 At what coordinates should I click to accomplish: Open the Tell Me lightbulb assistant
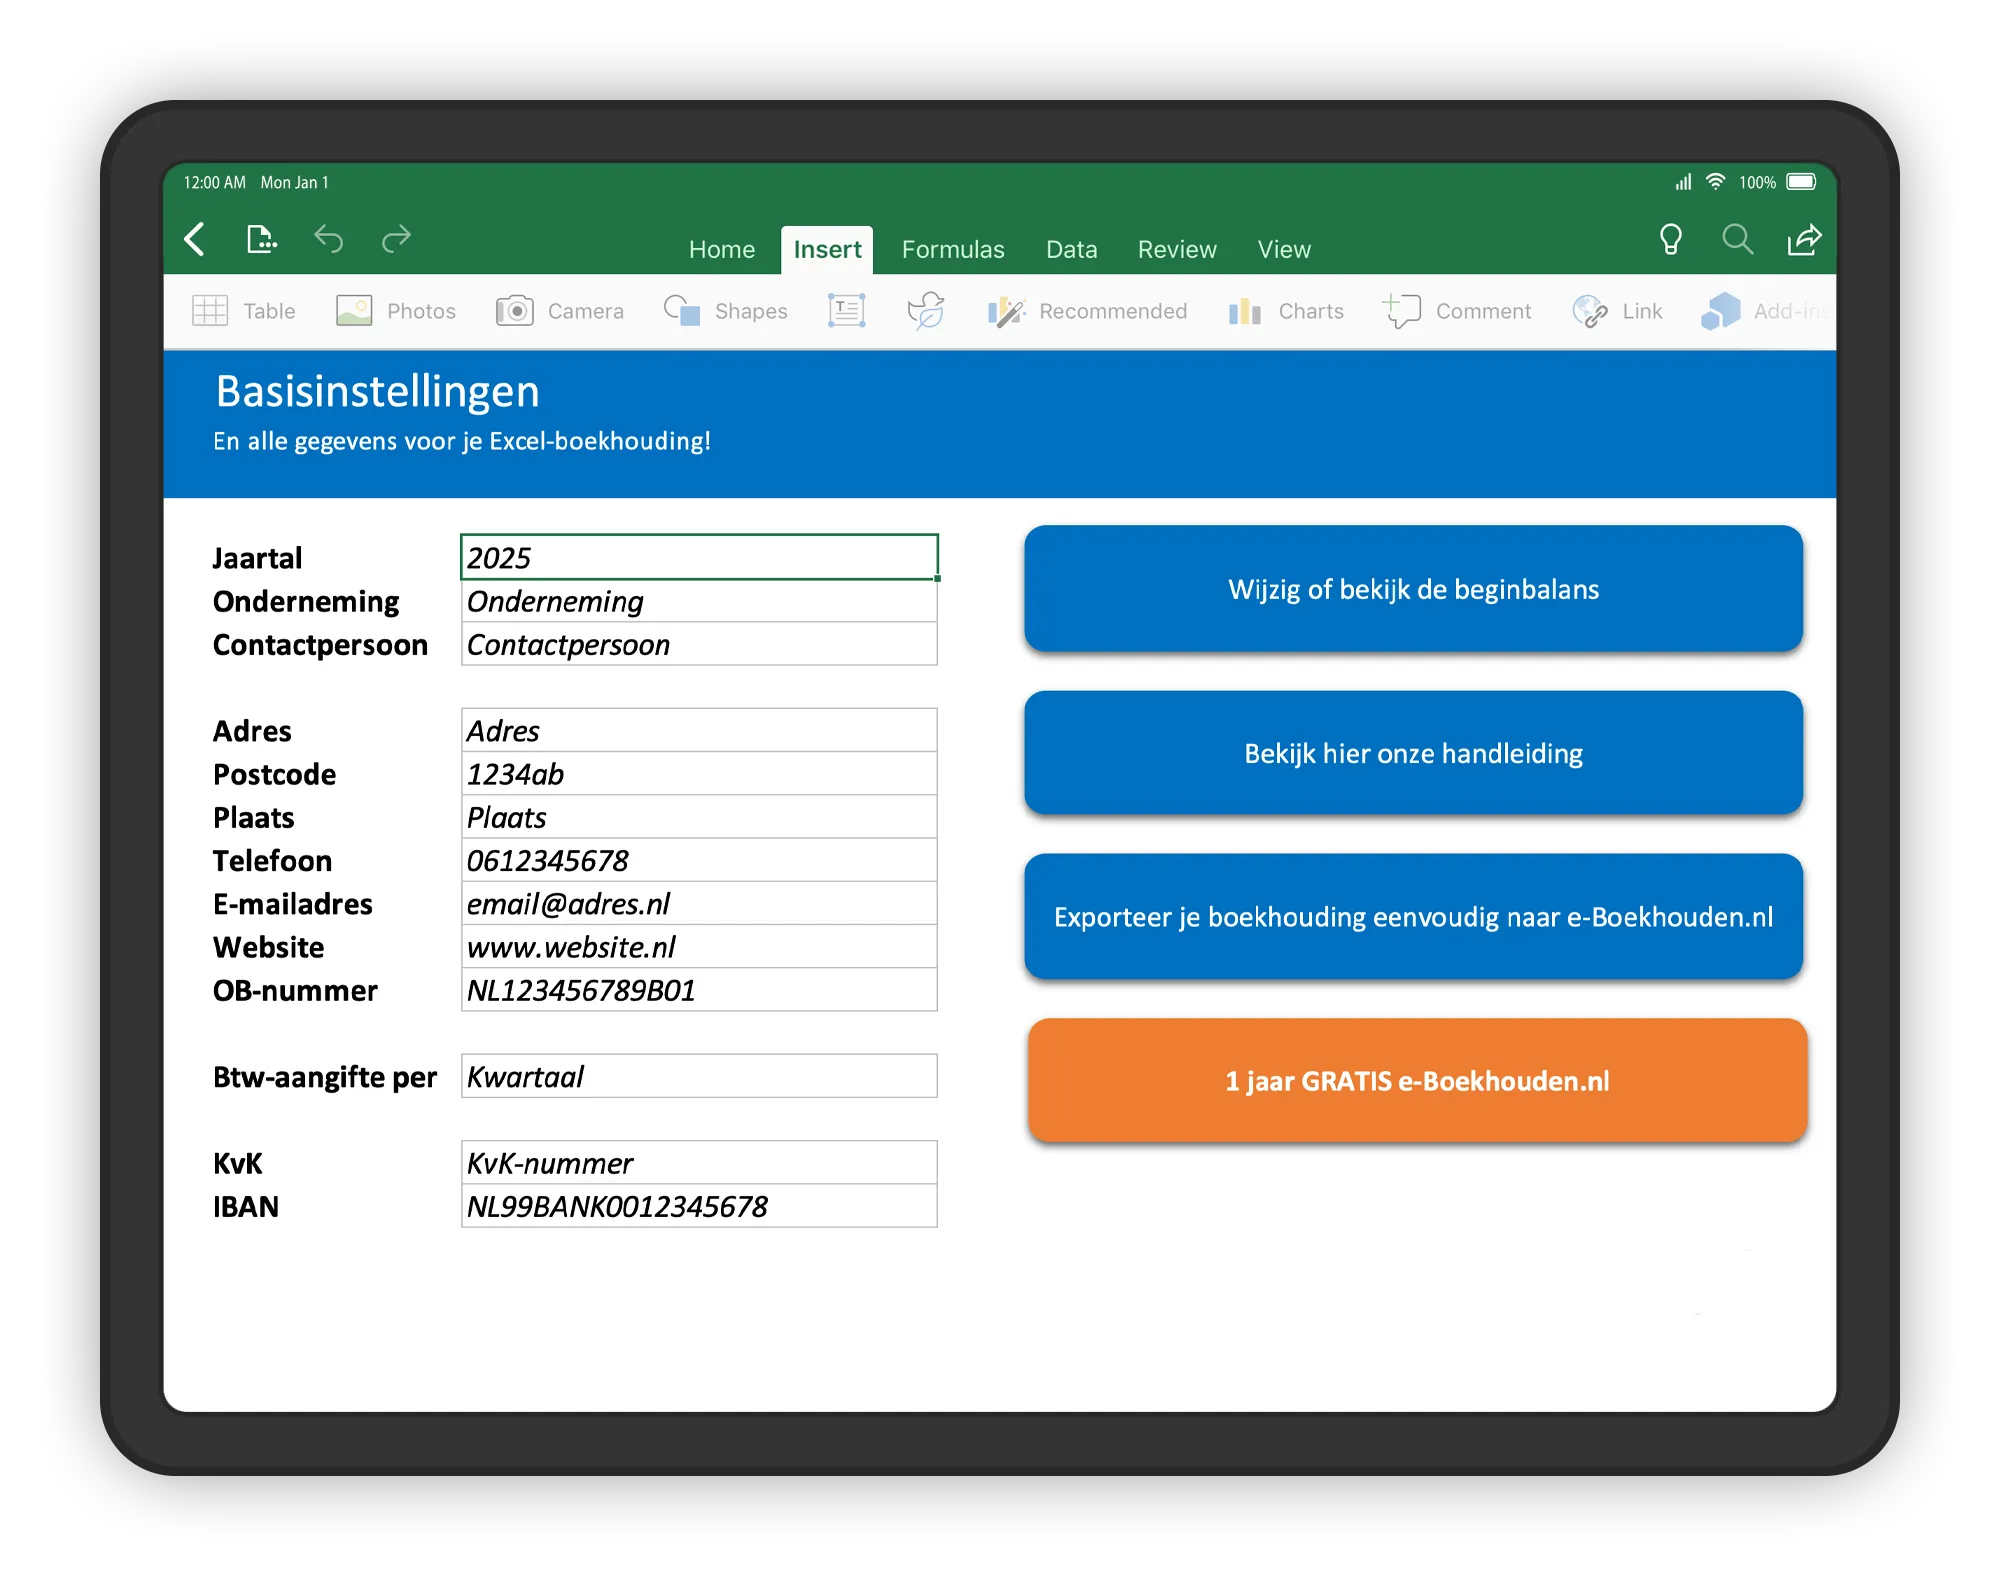click(1672, 240)
